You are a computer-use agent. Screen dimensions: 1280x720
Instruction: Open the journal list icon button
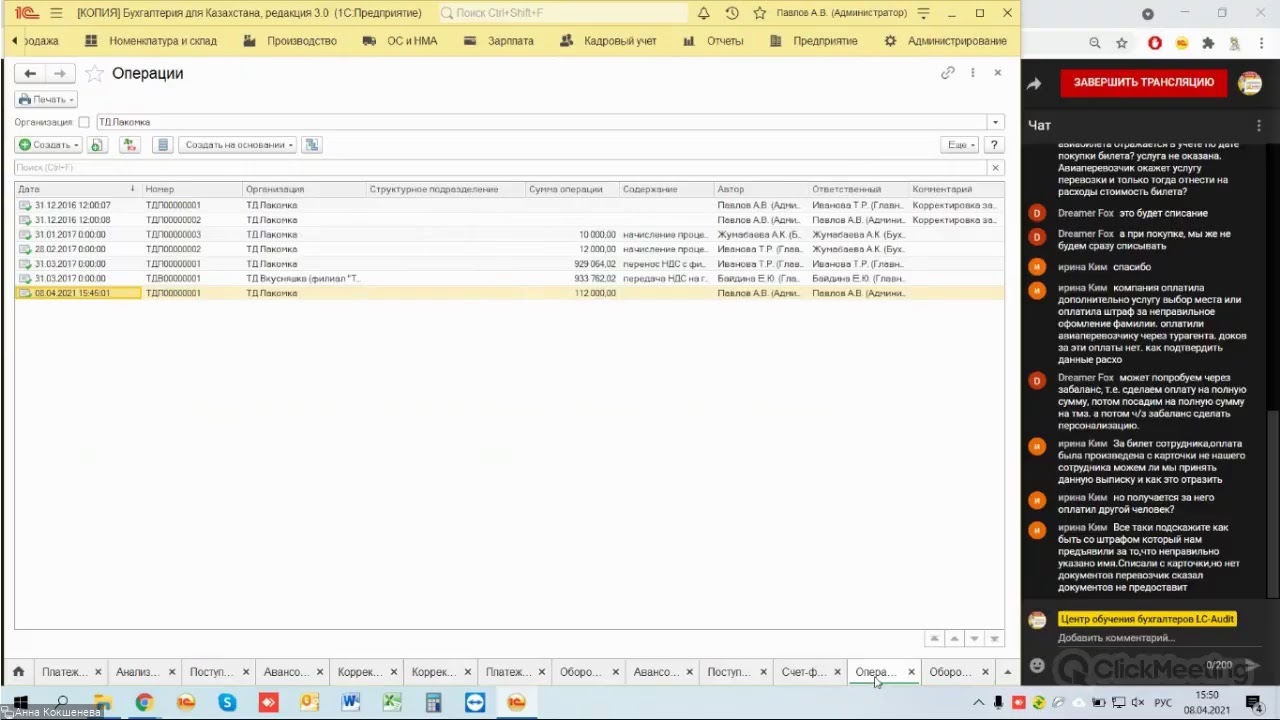[163, 145]
